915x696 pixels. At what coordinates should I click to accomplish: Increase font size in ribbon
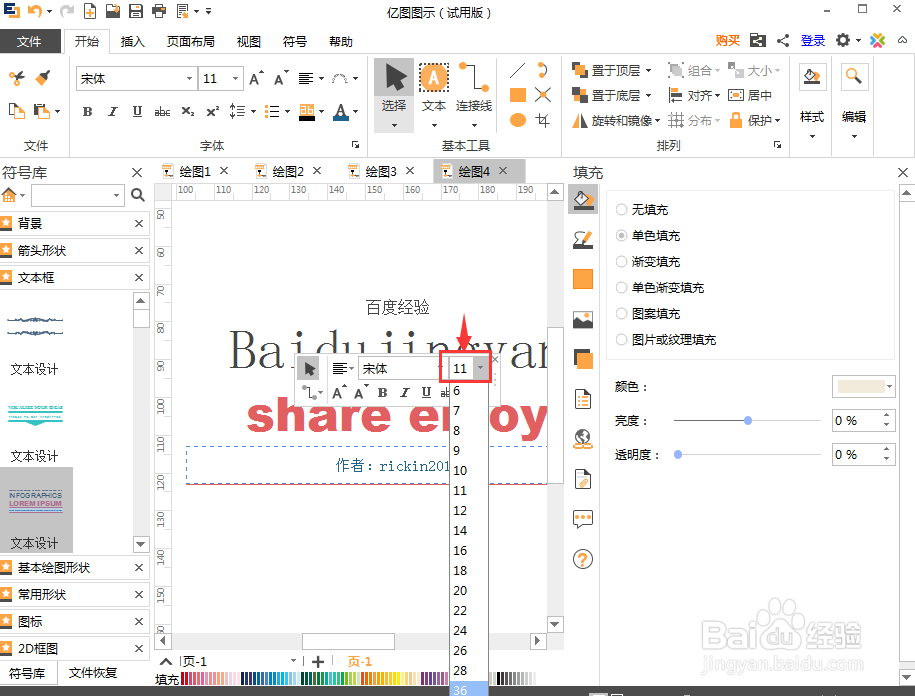pos(256,78)
